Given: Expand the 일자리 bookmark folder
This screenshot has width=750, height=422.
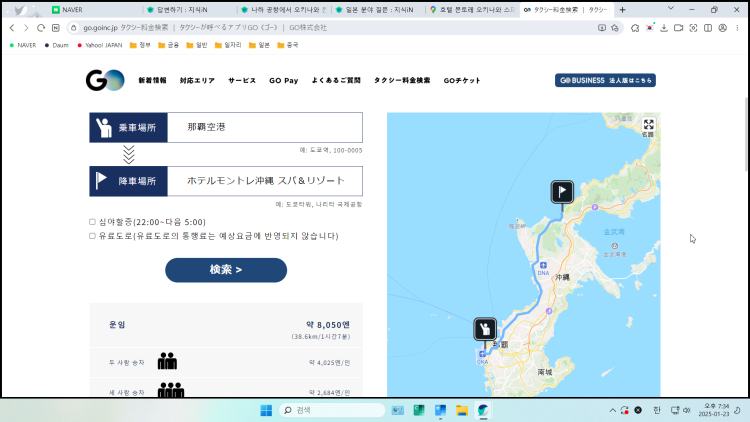Looking at the screenshot, I should 228,45.
